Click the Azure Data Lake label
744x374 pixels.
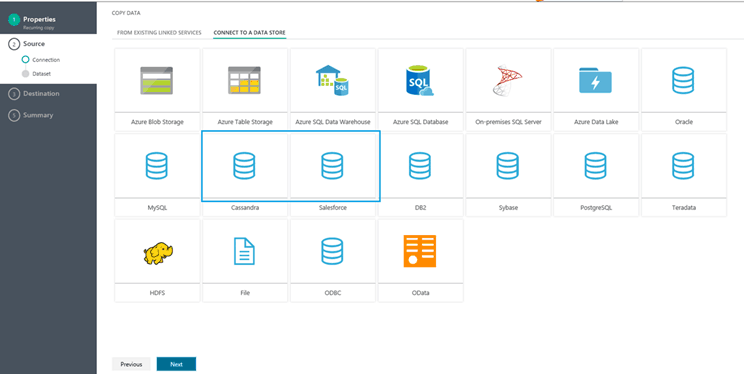point(596,122)
